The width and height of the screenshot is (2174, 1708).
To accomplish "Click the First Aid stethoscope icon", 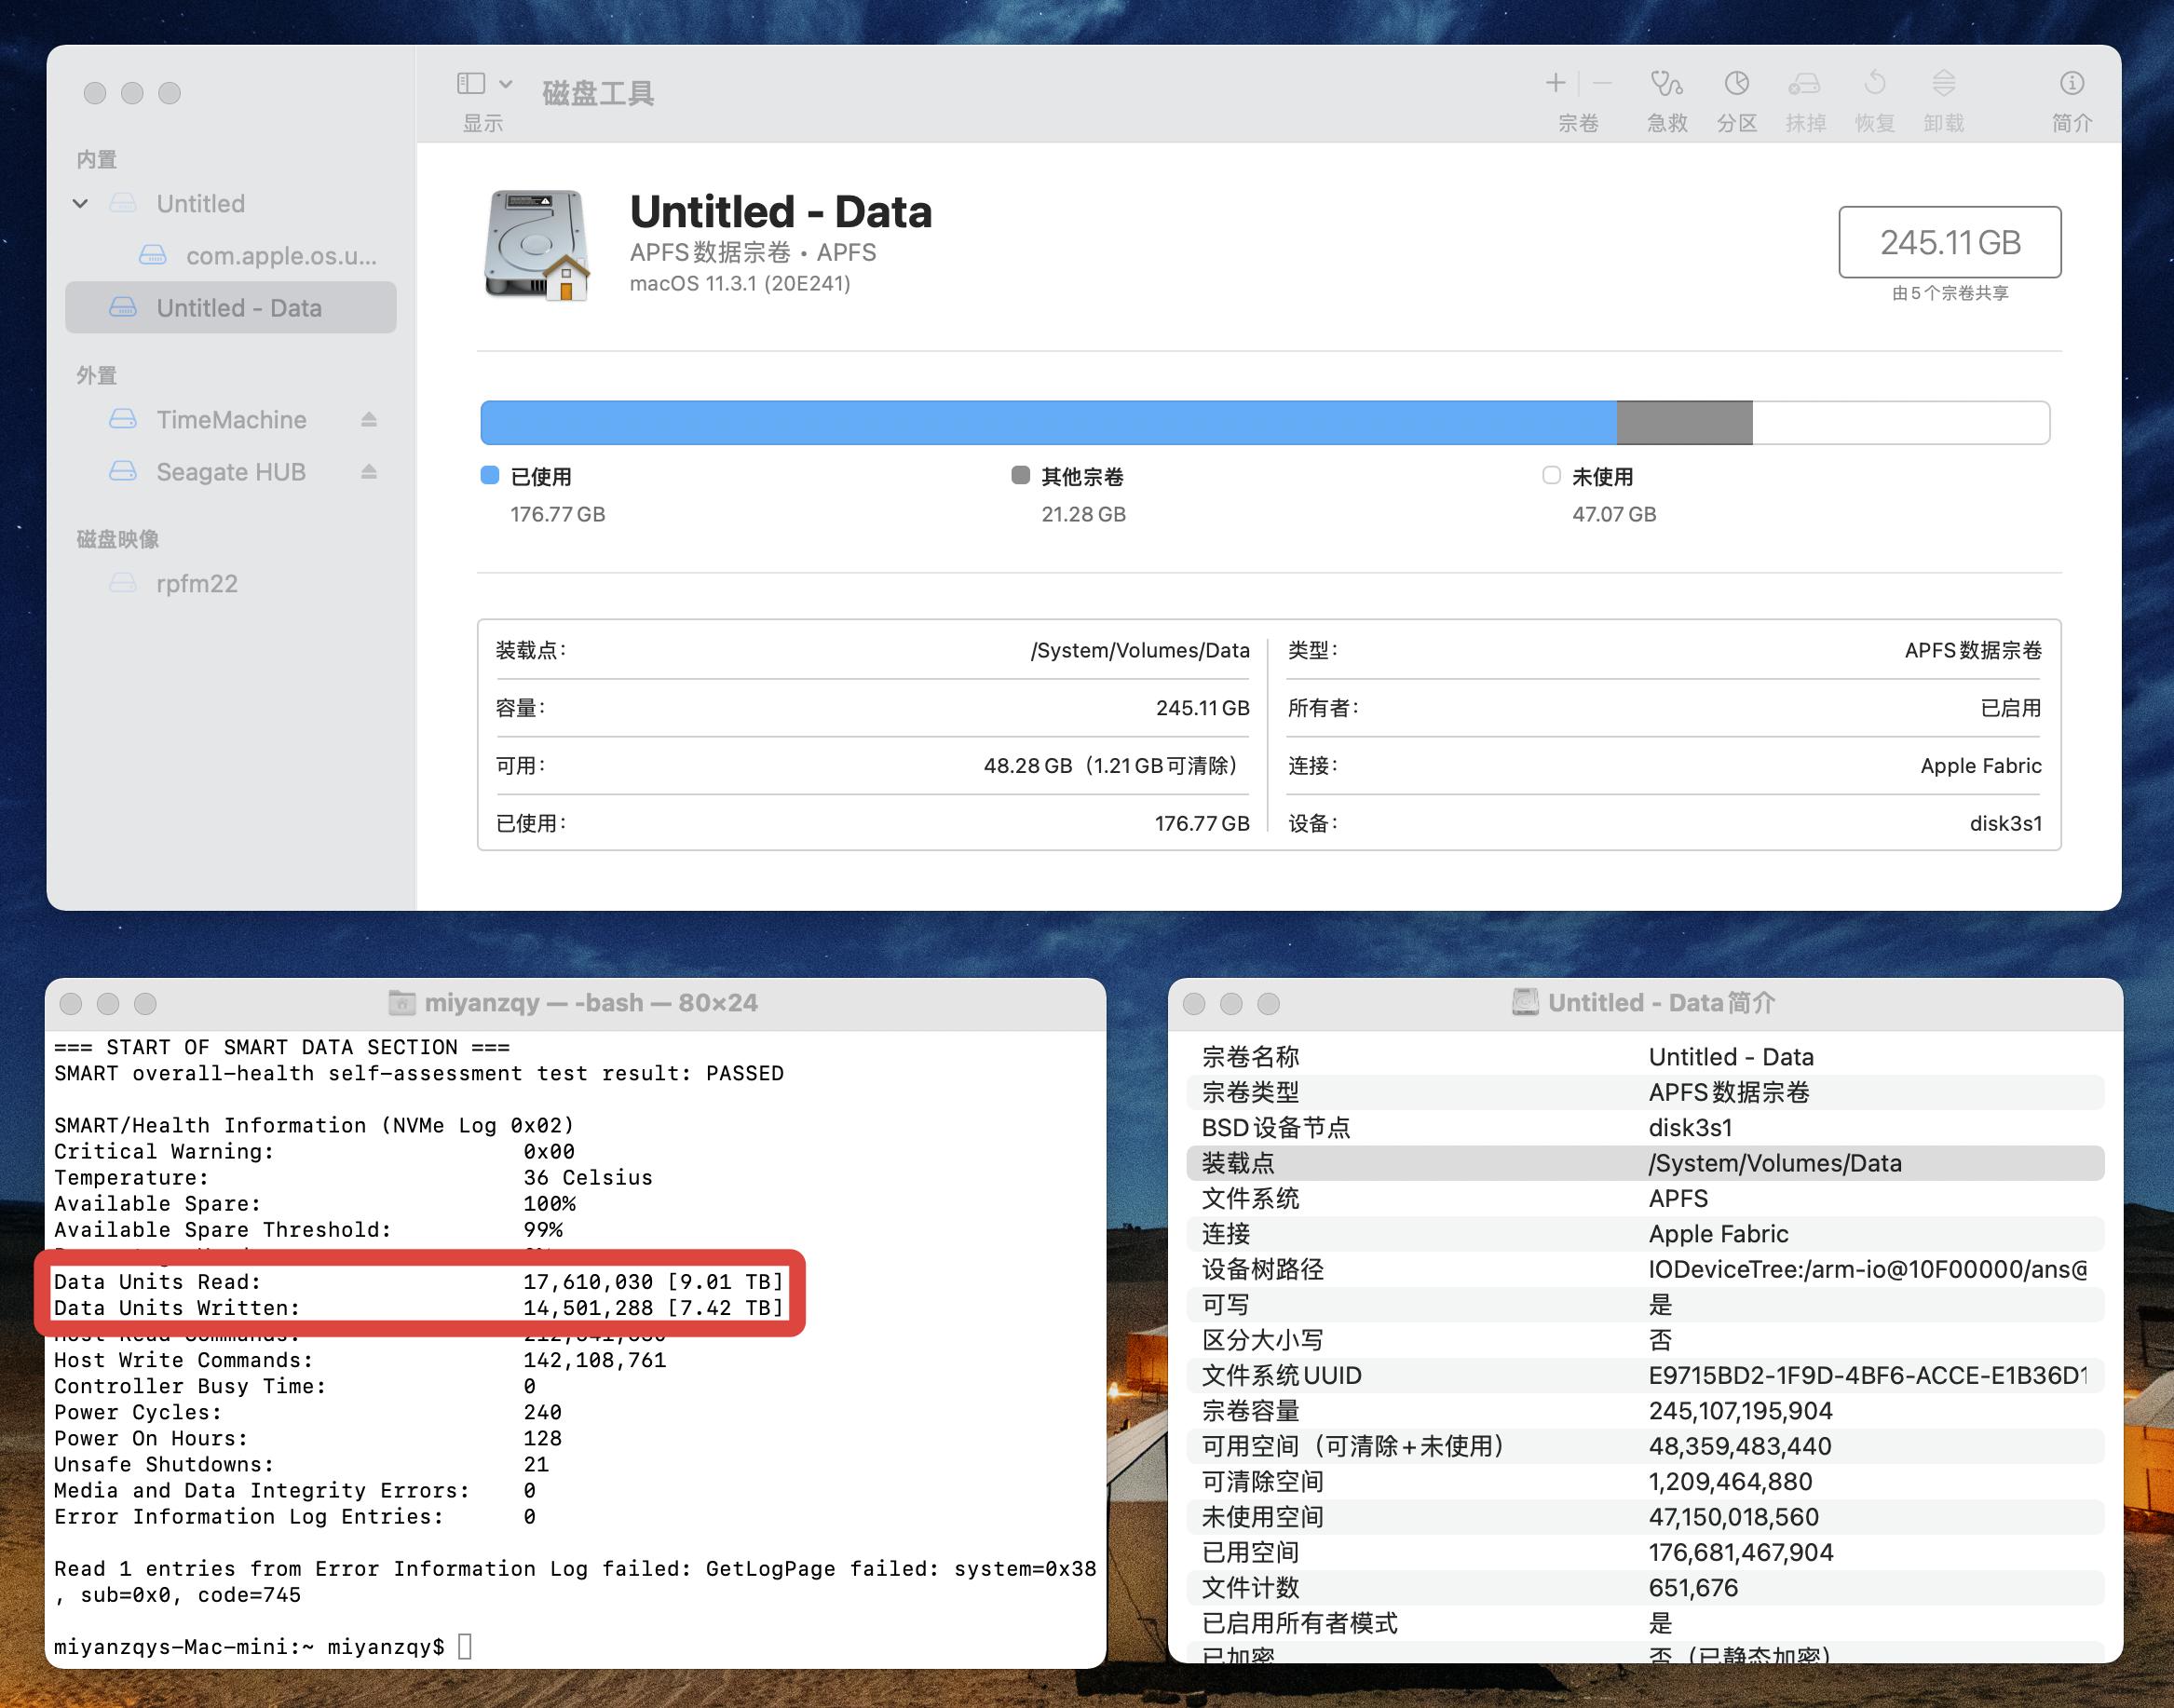I will 1666,83.
